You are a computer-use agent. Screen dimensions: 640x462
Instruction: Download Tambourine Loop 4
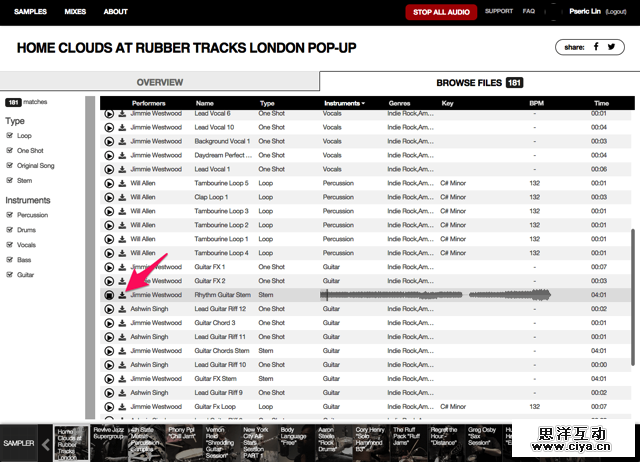click(122, 253)
